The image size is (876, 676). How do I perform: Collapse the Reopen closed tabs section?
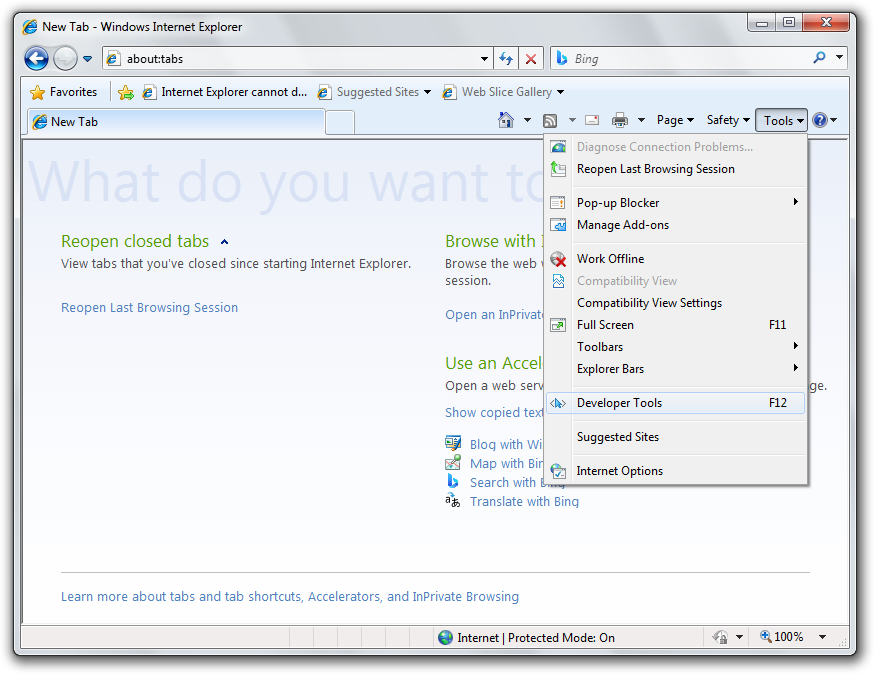[x=225, y=242]
